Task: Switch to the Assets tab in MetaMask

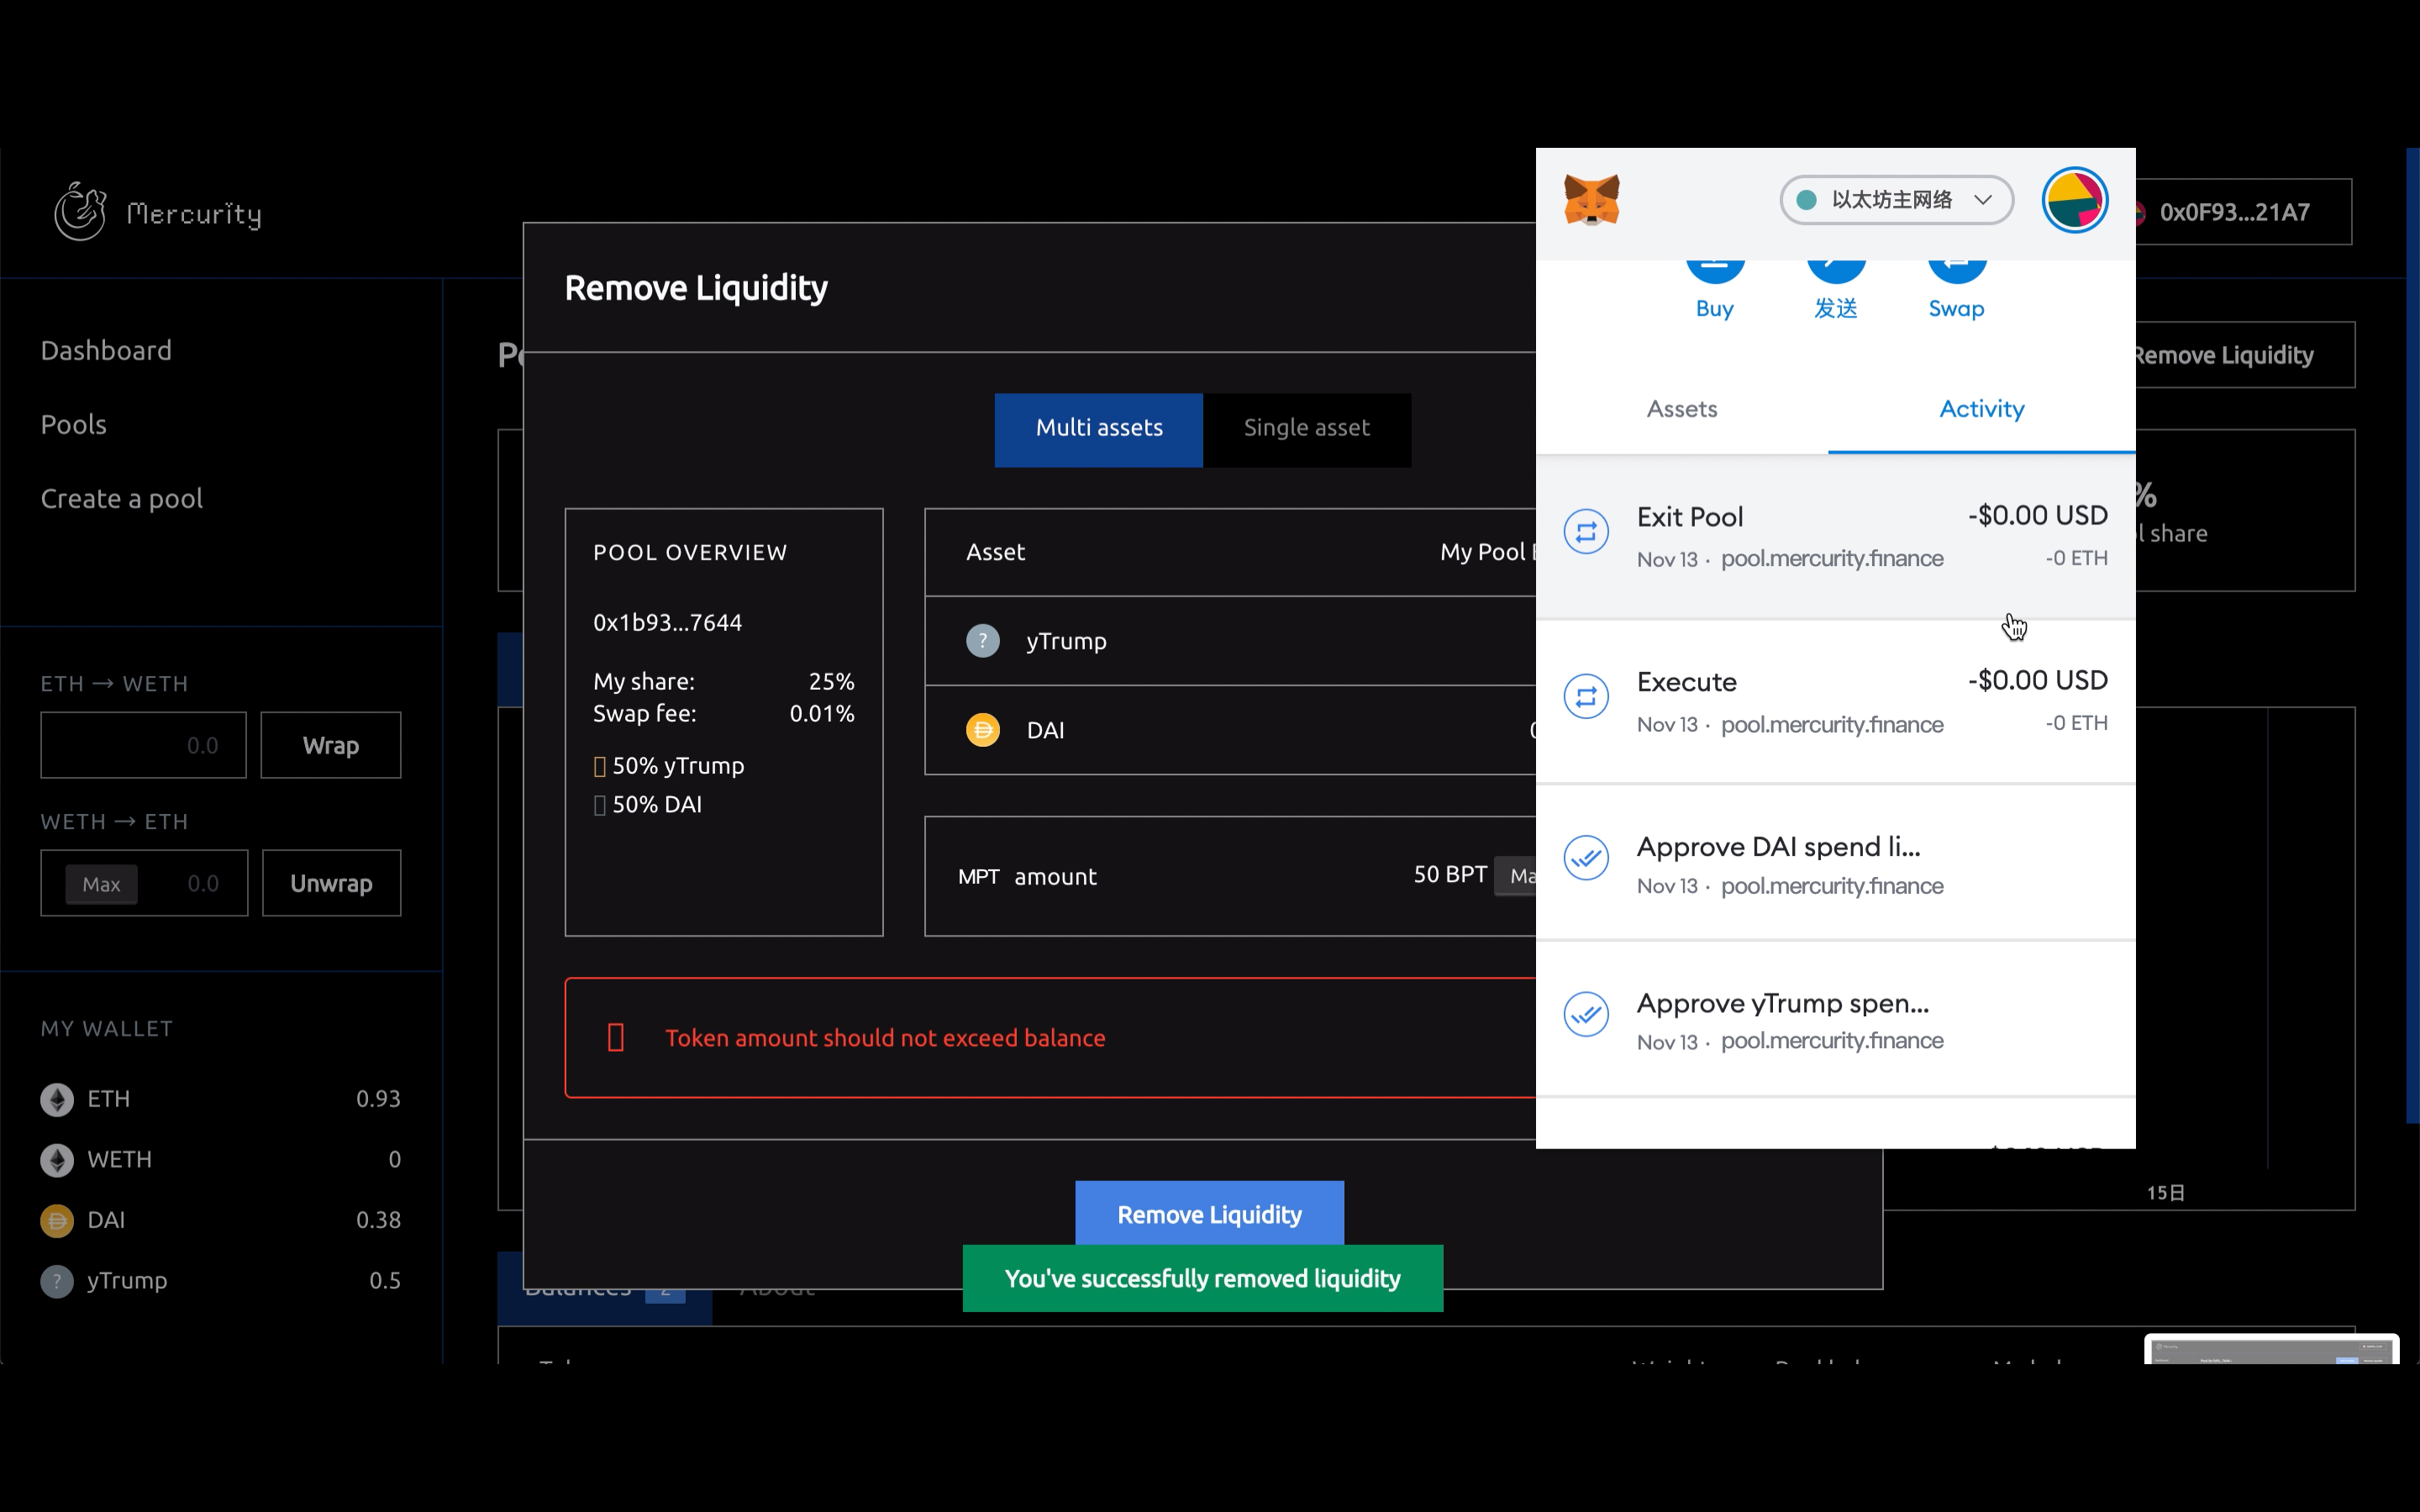Action: (x=1681, y=409)
